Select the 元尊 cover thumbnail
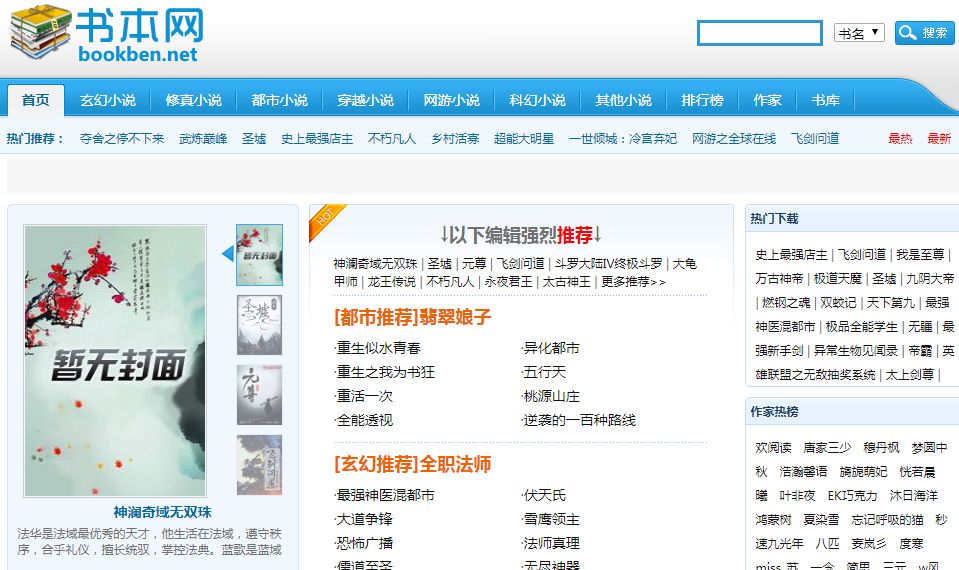 tap(259, 394)
